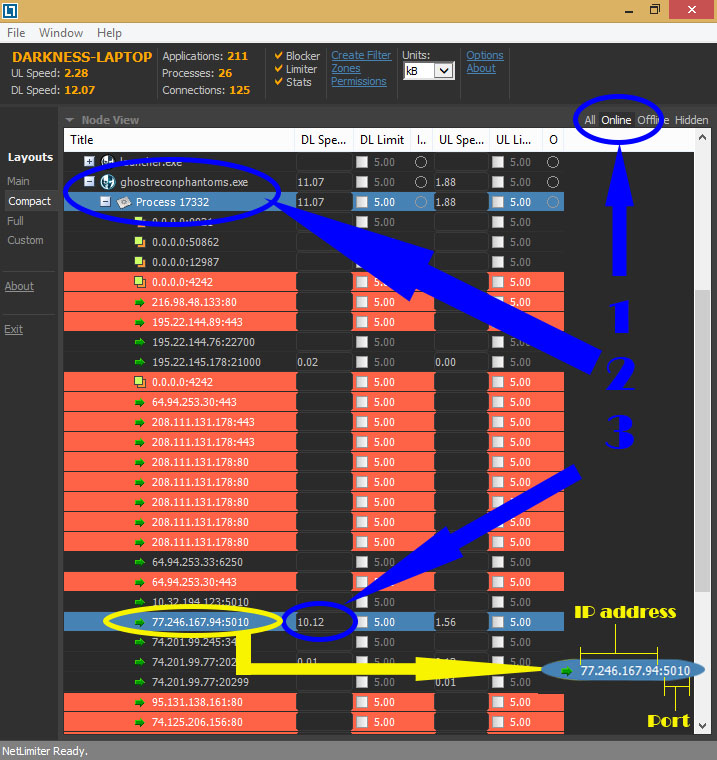Click green arrow icon for 74.125.206.156:80
This screenshot has height=760, width=717.
[140, 722]
